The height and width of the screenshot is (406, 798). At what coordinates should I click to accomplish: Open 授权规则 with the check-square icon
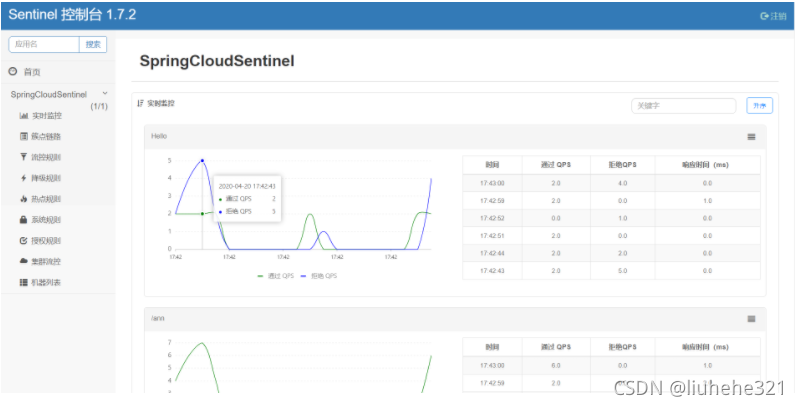click(x=23, y=241)
